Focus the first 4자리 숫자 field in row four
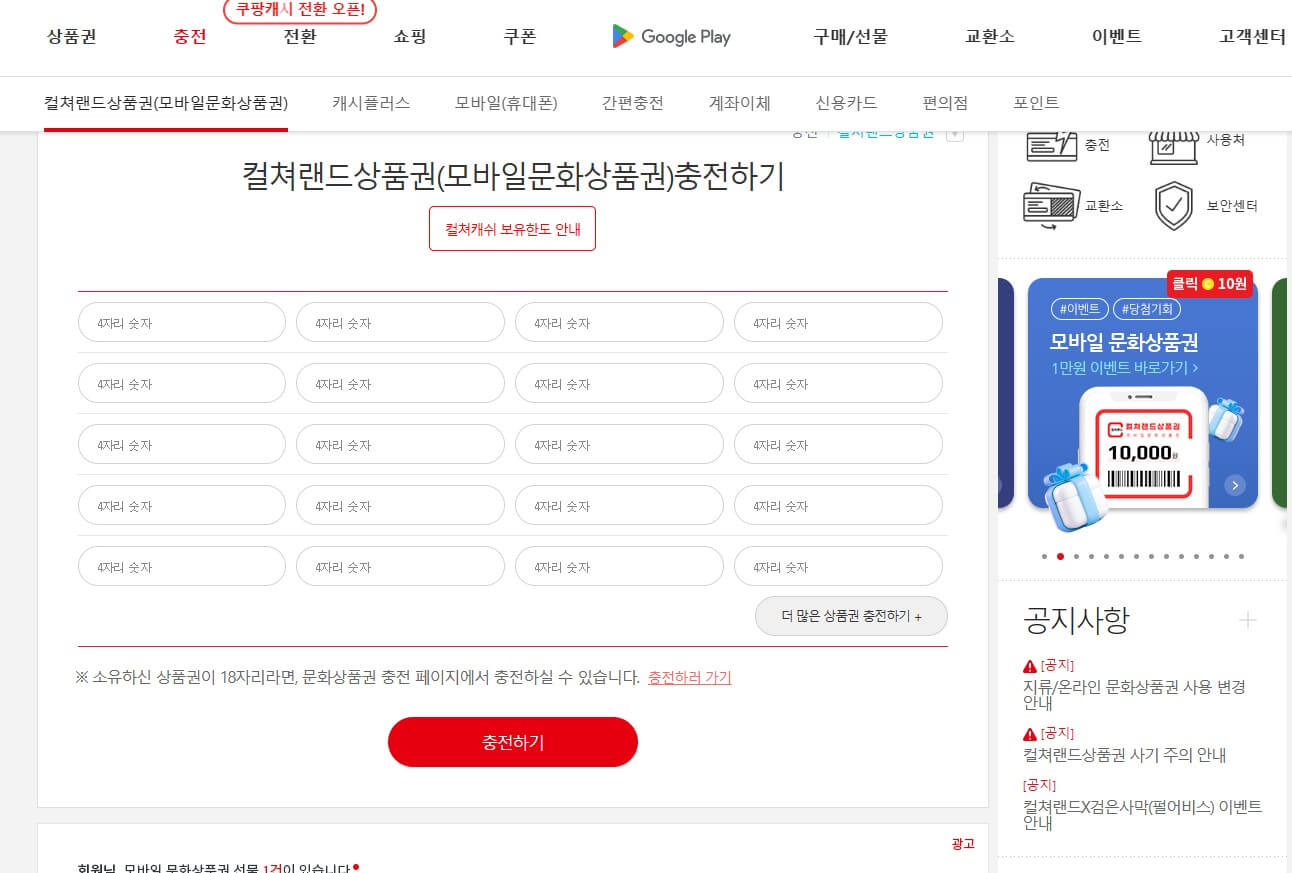Image resolution: width=1292 pixels, height=873 pixels. [182, 506]
